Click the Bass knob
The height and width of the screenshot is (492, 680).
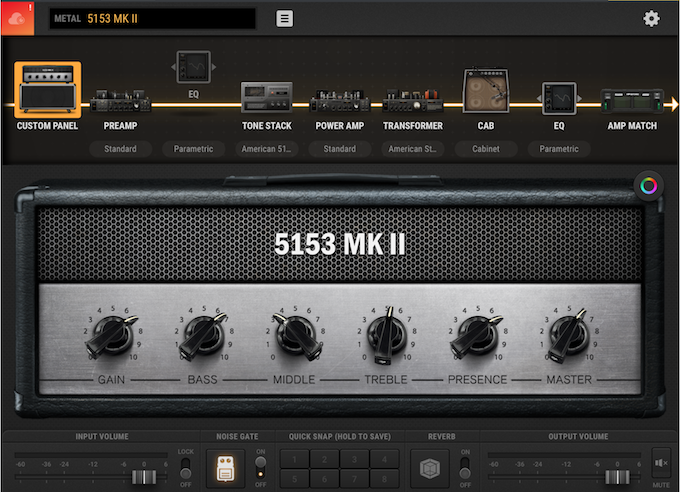click(x=203, y=335)
